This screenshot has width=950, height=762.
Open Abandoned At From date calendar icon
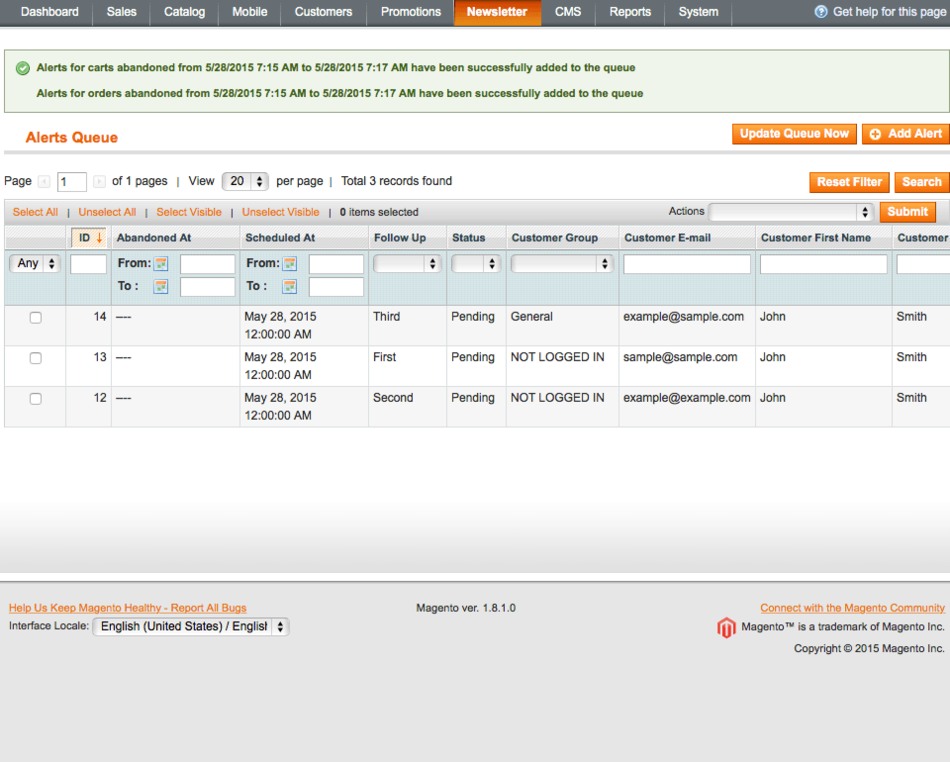coord(161,264)
